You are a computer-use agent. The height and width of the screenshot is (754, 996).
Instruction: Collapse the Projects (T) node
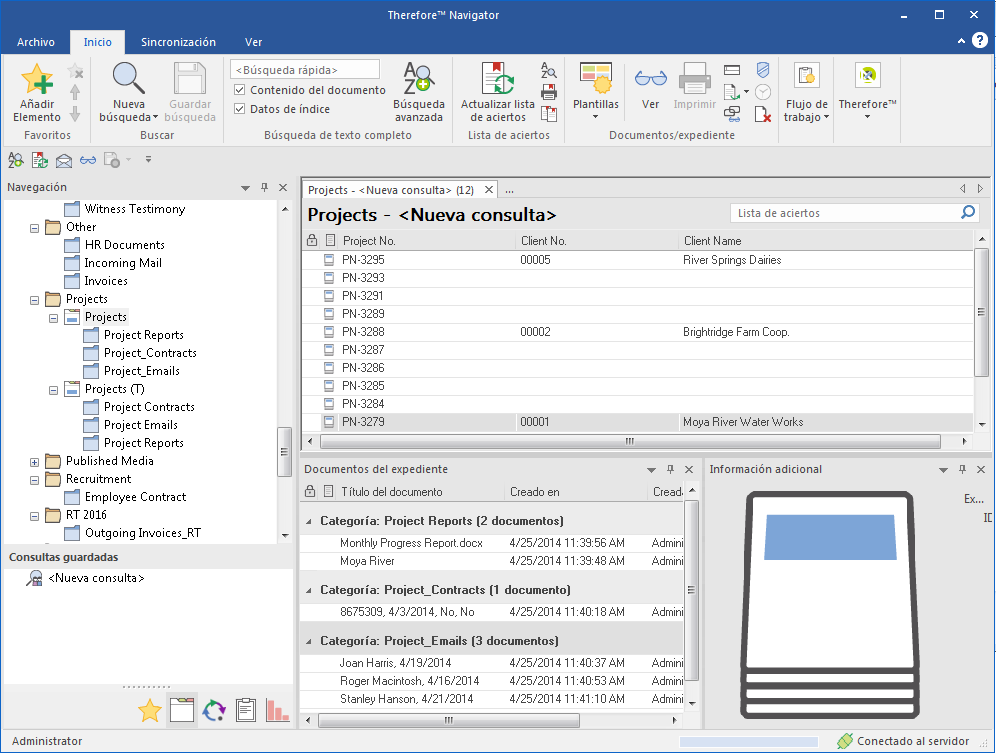click(53, 390)
